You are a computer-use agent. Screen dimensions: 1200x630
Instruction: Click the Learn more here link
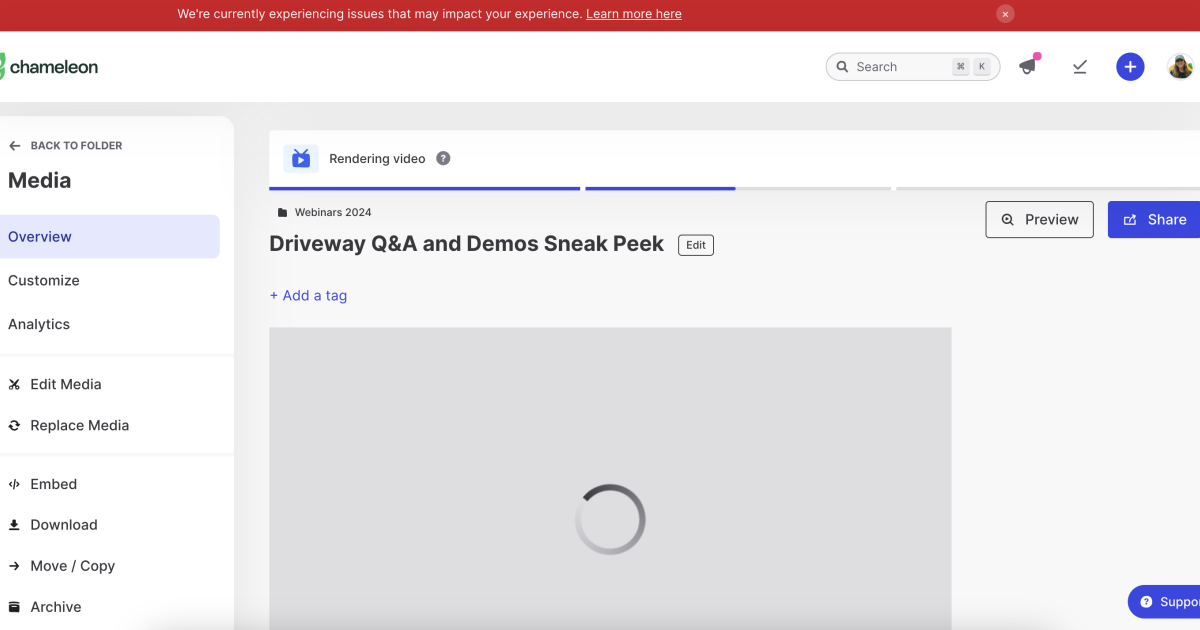point(633,14)
